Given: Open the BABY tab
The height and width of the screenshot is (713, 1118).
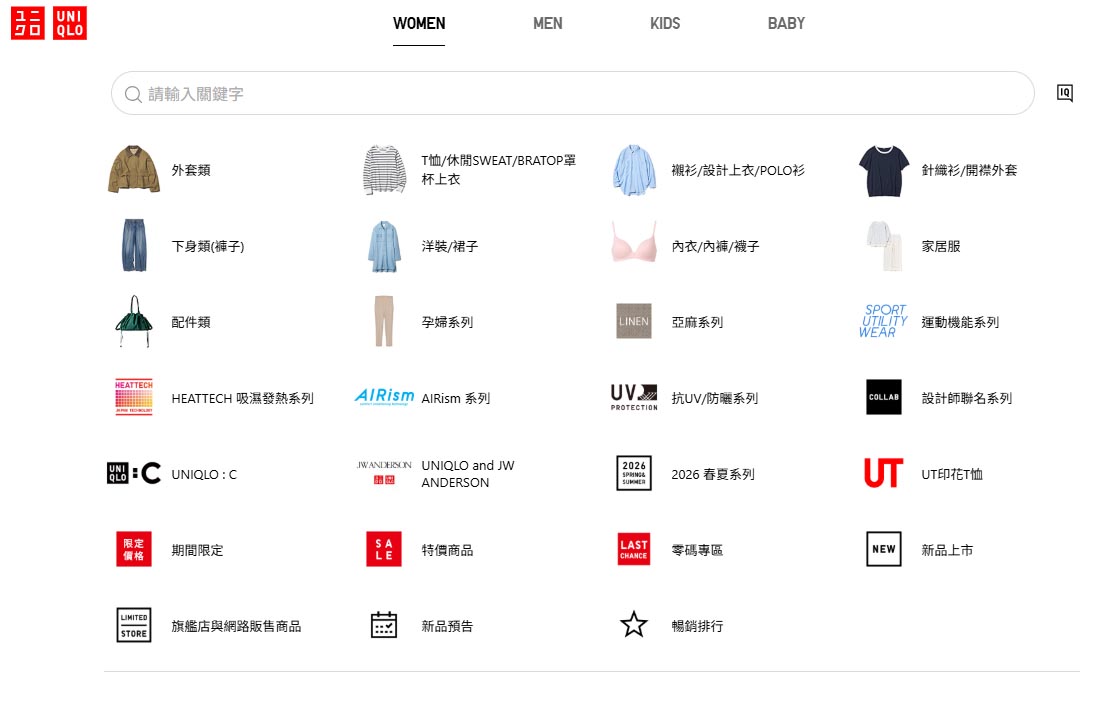Looking at the screenshot, I should click(x=786, y=24).
